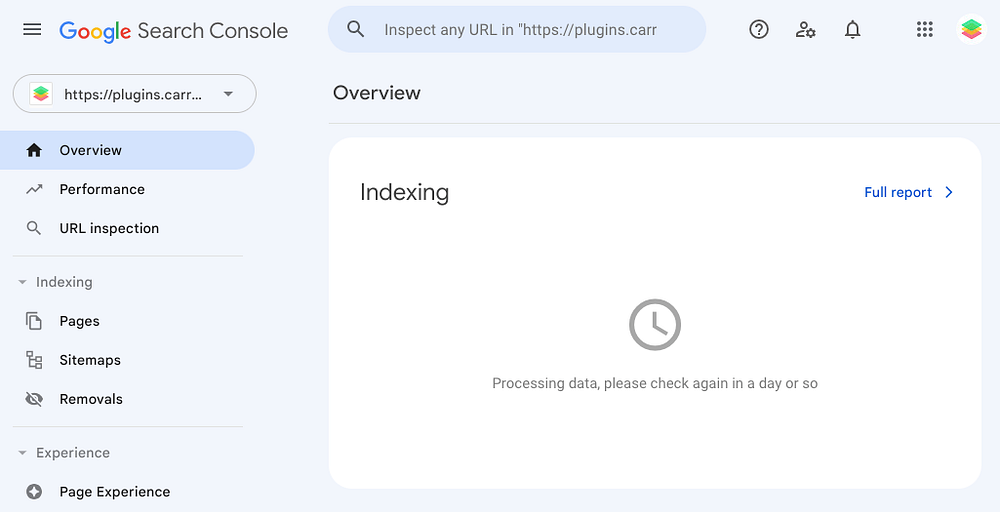Collapse the Experience sidebar section
Image resolution: width=1000 pixels, height=512 pixels.
[22, 453]
